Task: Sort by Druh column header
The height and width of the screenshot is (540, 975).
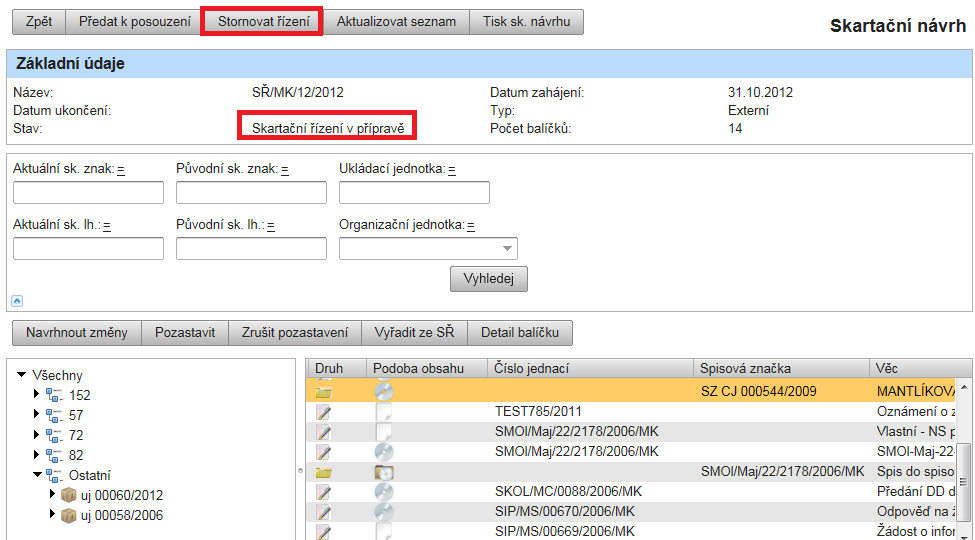Action: click(336, 368)
